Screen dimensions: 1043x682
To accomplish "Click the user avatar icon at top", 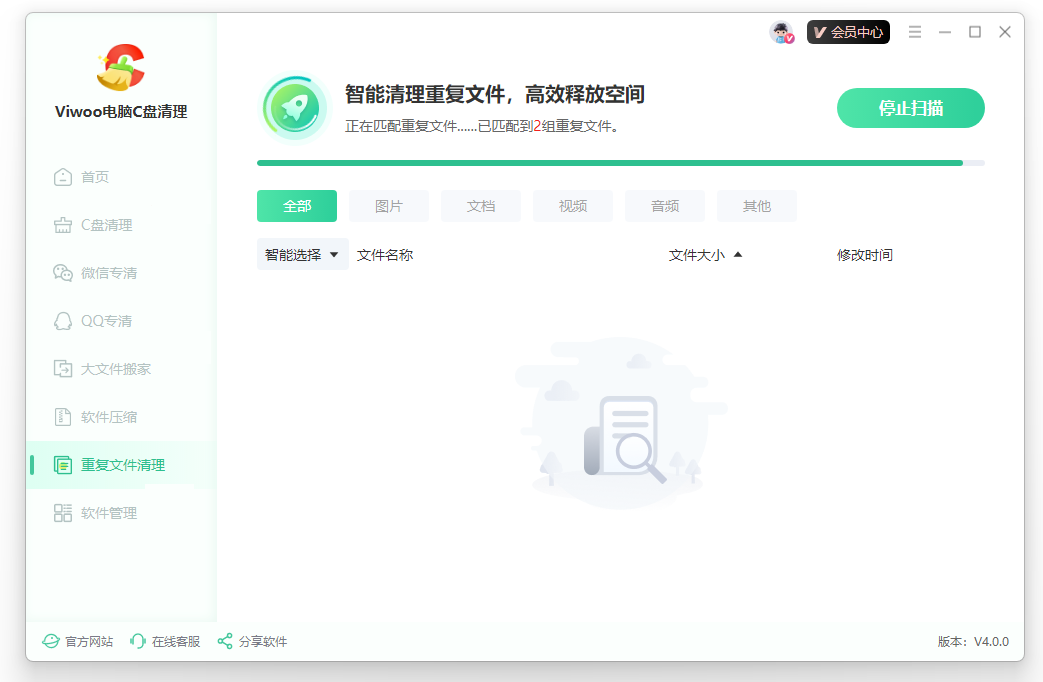I will pos(781,31).
